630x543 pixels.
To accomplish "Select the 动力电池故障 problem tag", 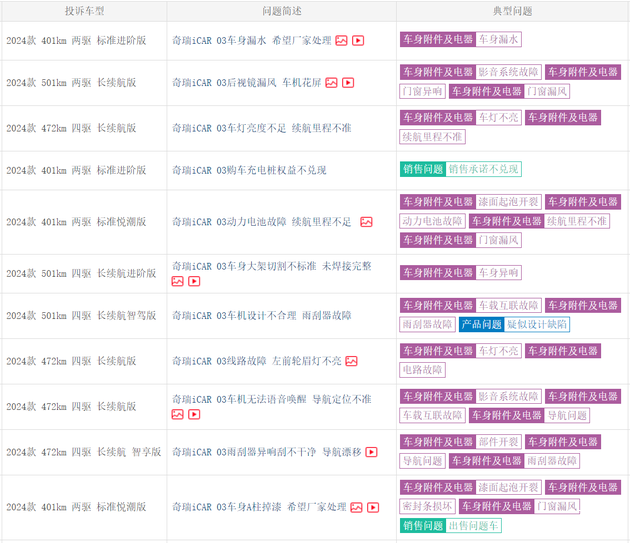I will tap(434, 221).
